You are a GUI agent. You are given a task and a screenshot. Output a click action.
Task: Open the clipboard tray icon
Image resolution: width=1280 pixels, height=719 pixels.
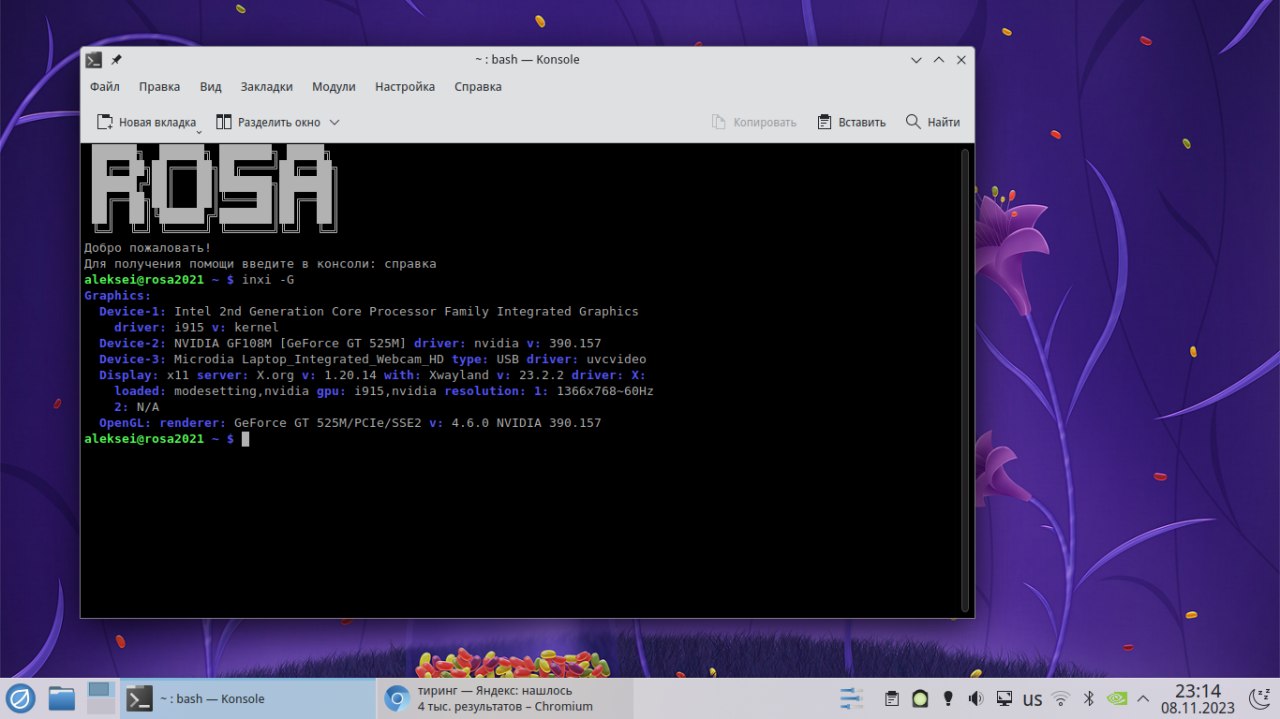(893, 698)
